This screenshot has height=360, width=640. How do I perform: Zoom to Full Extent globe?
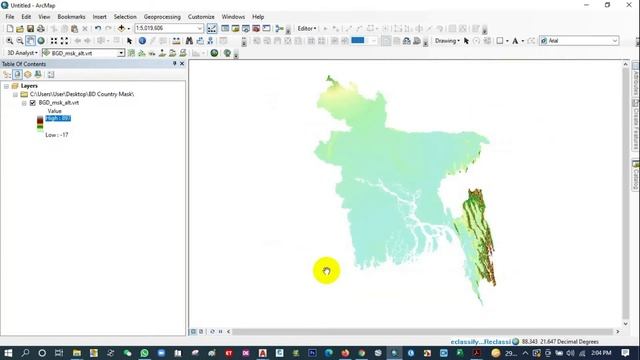pos(41,41)
